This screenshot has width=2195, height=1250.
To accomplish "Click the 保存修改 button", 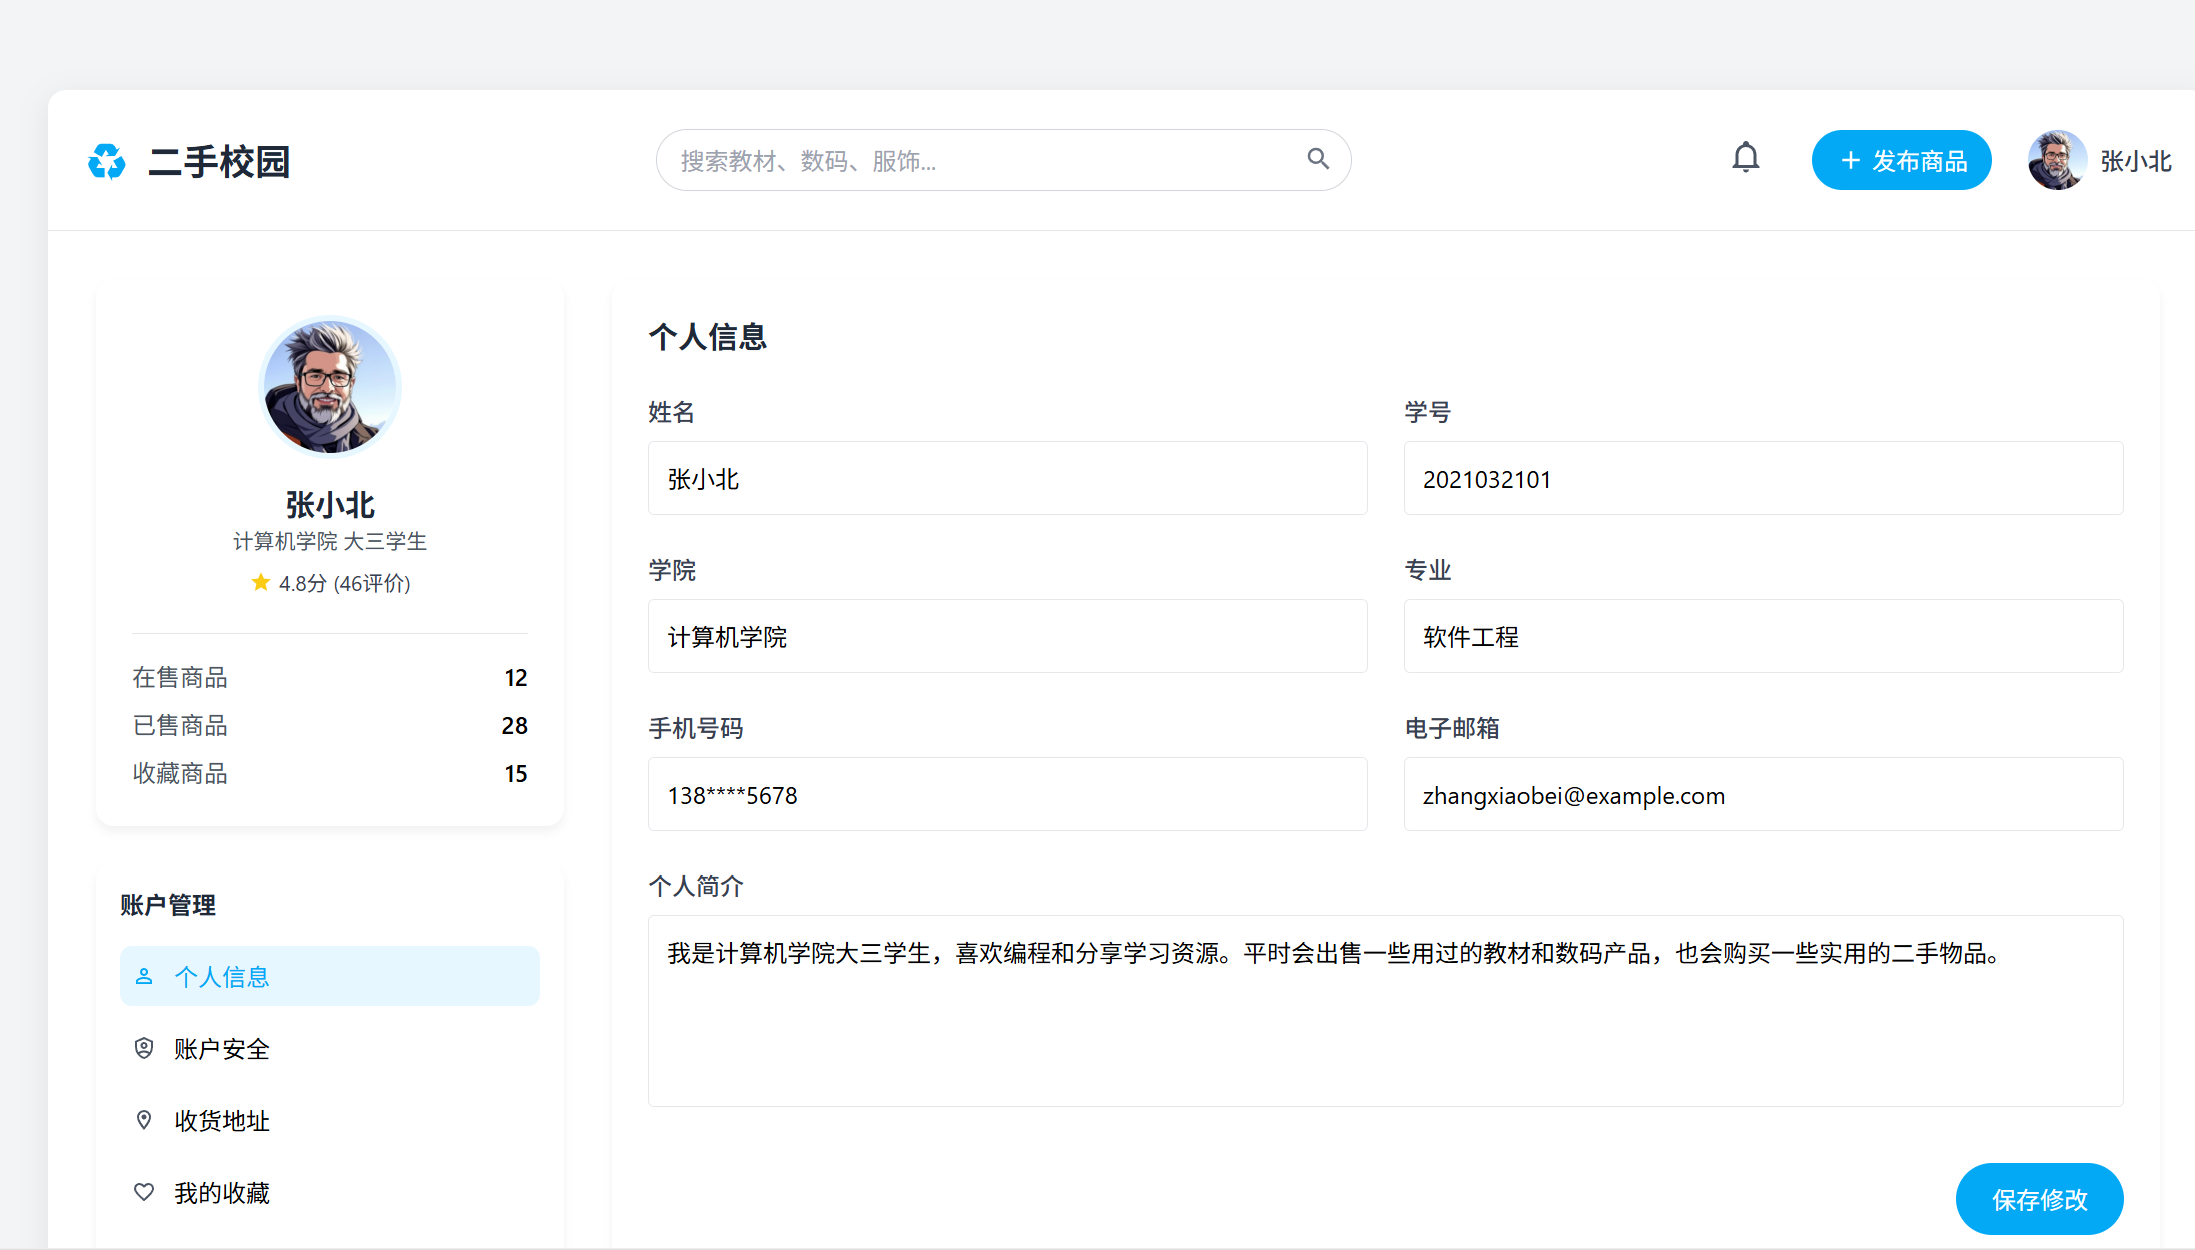I will (2038, 1199).
